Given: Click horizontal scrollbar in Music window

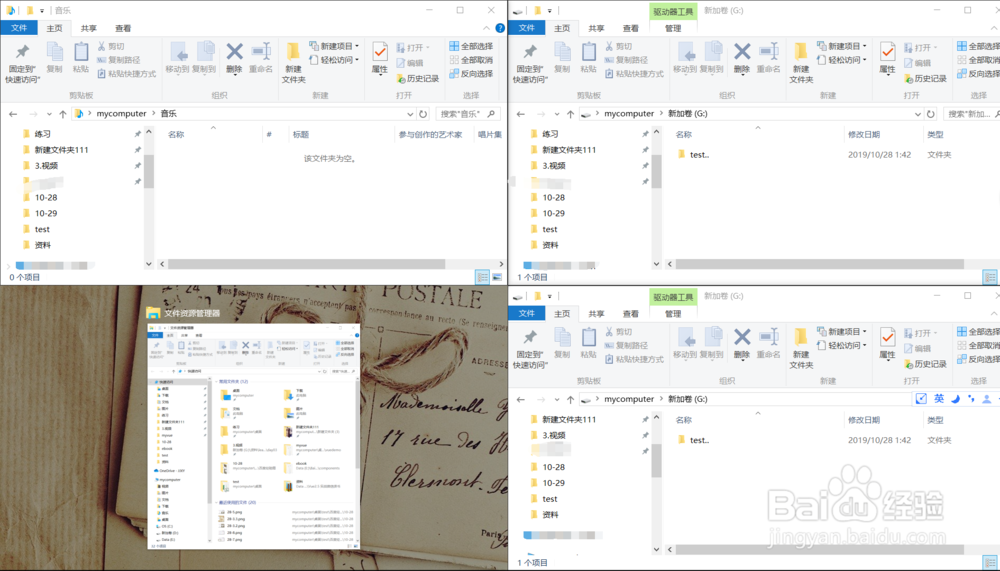Looking at the screenshot, I should coord(306,263).
